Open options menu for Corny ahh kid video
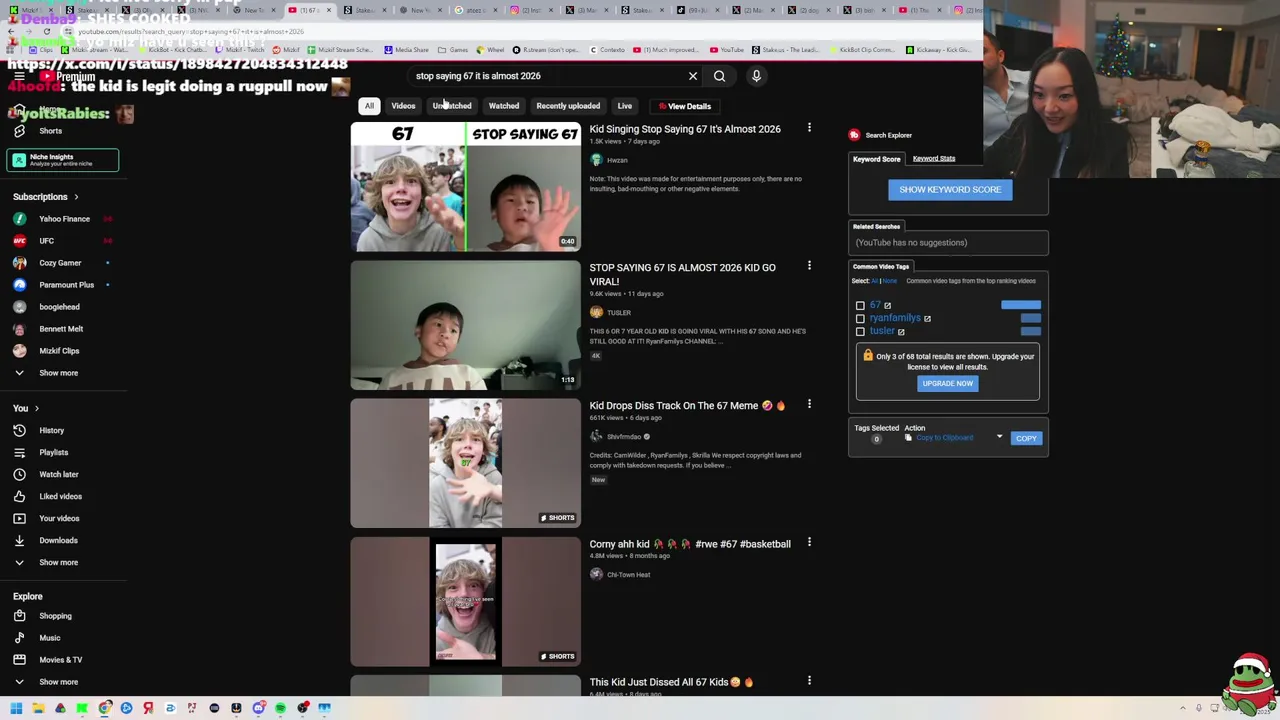Image resolution: width=1280 pixels, height=720 pixels. tap(809, 543)
